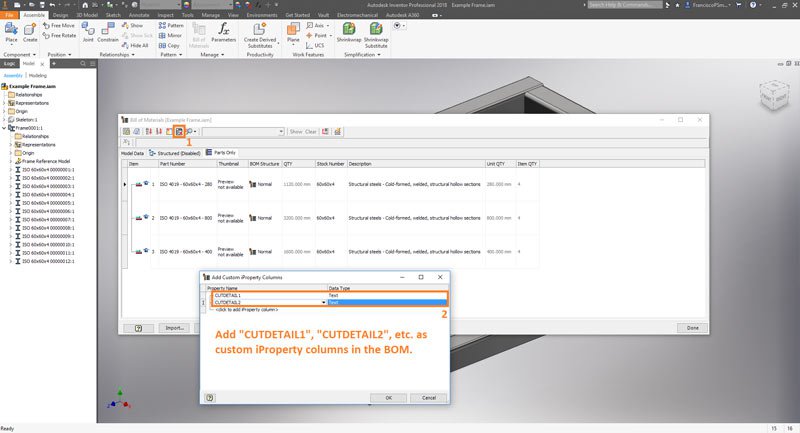Screen dimensions: 800x433
Task: Click Hide All relationships
Action: 135,45
